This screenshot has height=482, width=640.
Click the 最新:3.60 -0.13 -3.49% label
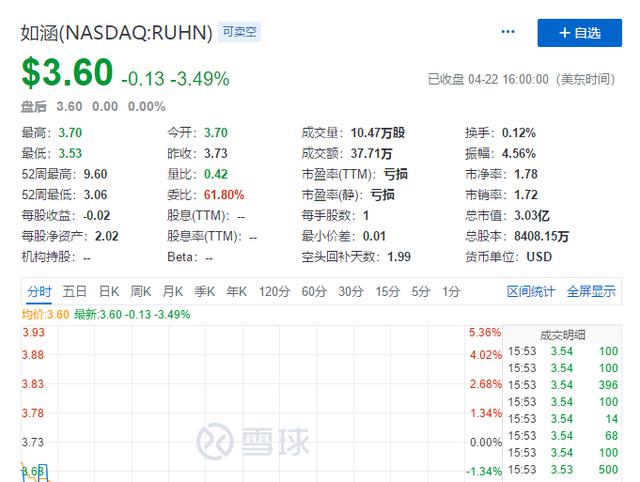(132, 315)
